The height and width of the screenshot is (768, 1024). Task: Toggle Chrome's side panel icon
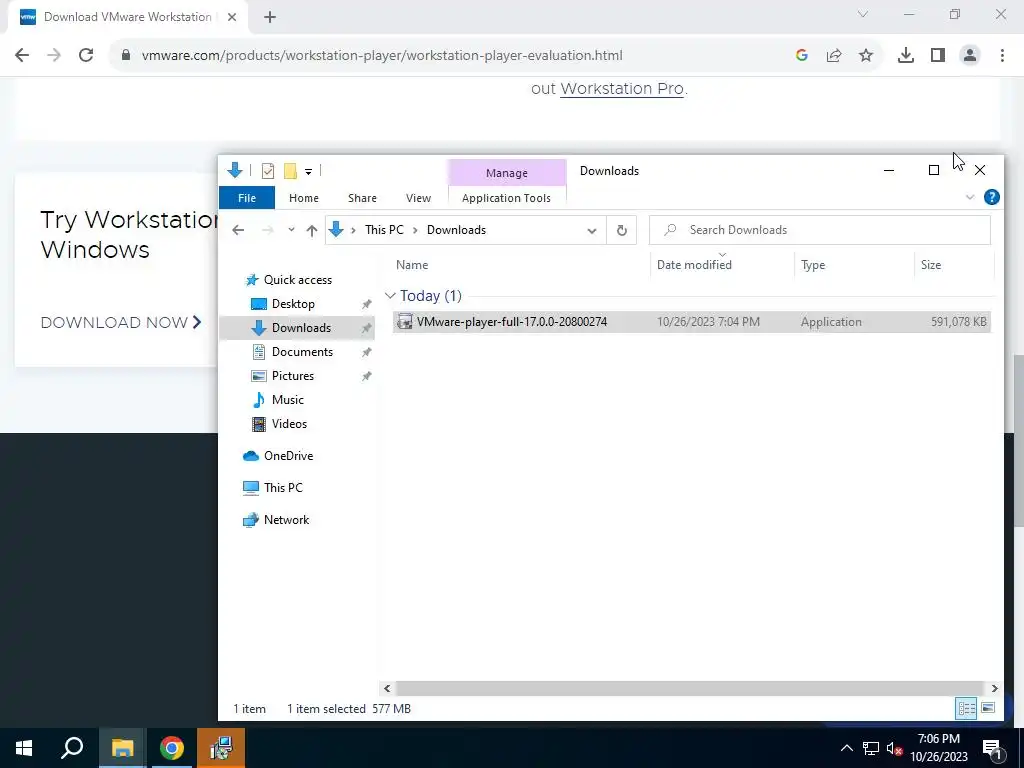(x=938, y=56)
